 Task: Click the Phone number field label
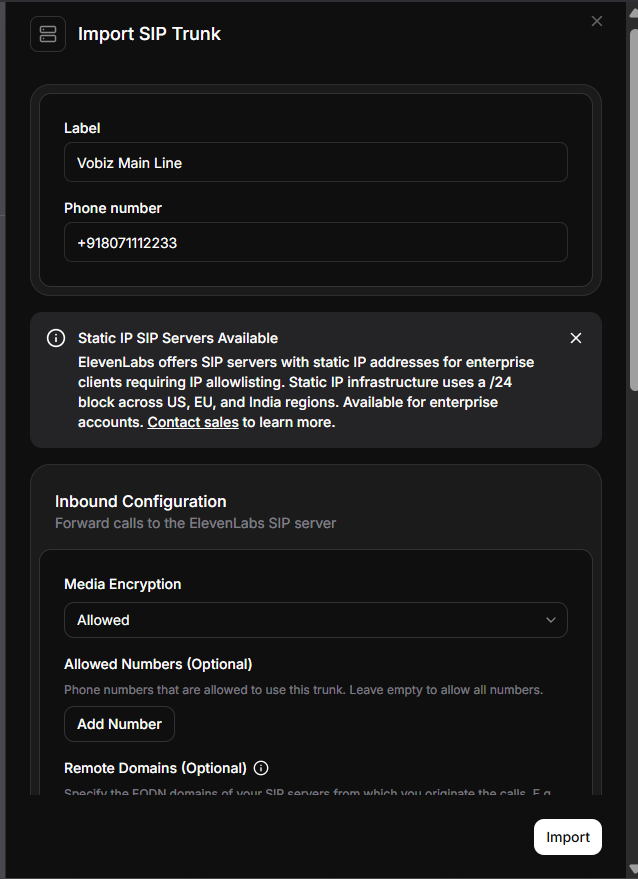pos(113,208)
